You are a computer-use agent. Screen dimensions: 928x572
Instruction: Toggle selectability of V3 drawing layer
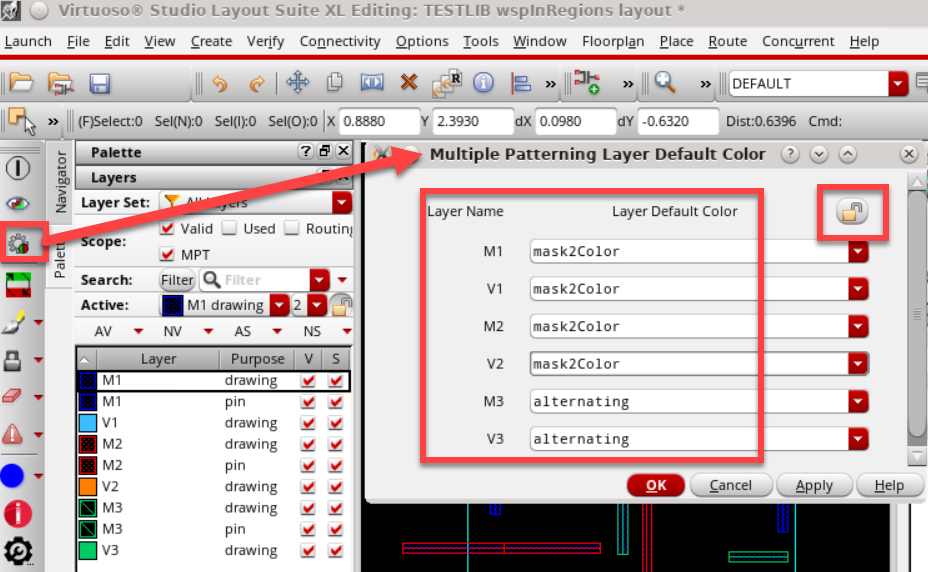(x=336, y=550)
